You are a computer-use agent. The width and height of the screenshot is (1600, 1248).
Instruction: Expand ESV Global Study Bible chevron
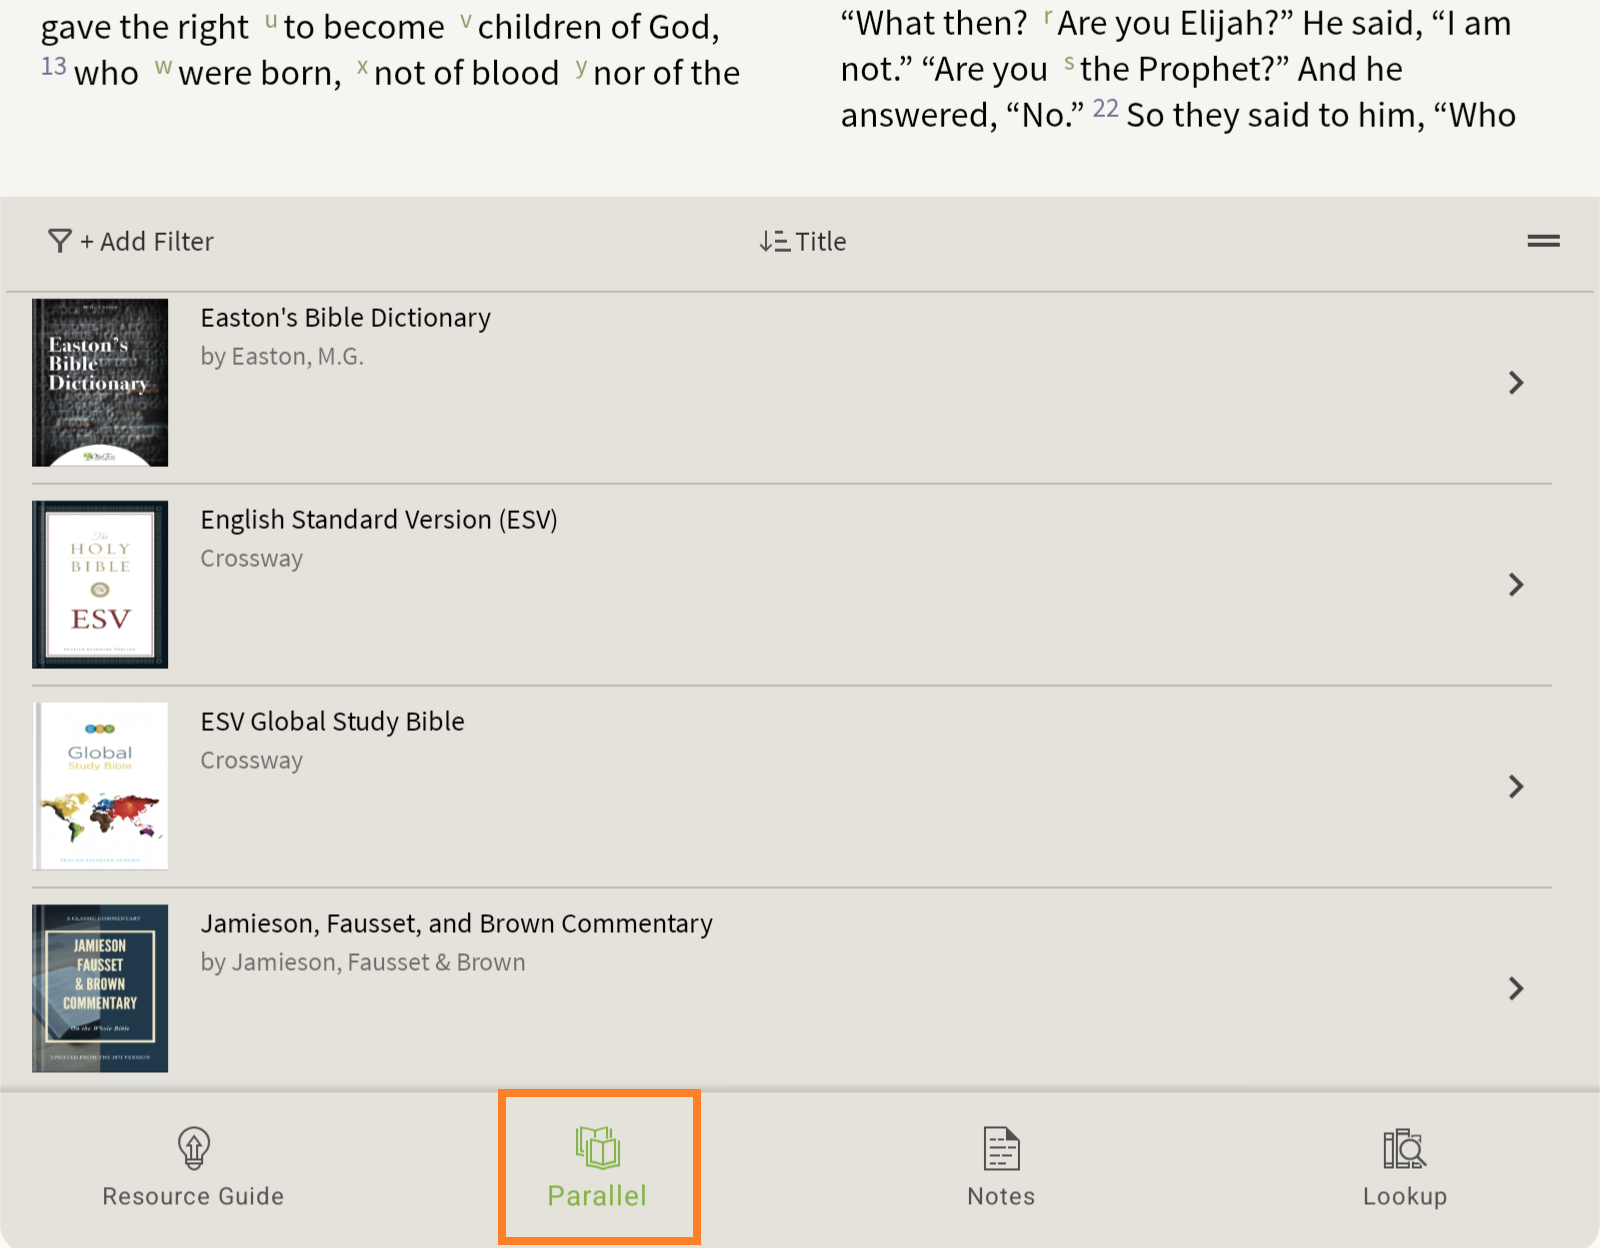1516,787
